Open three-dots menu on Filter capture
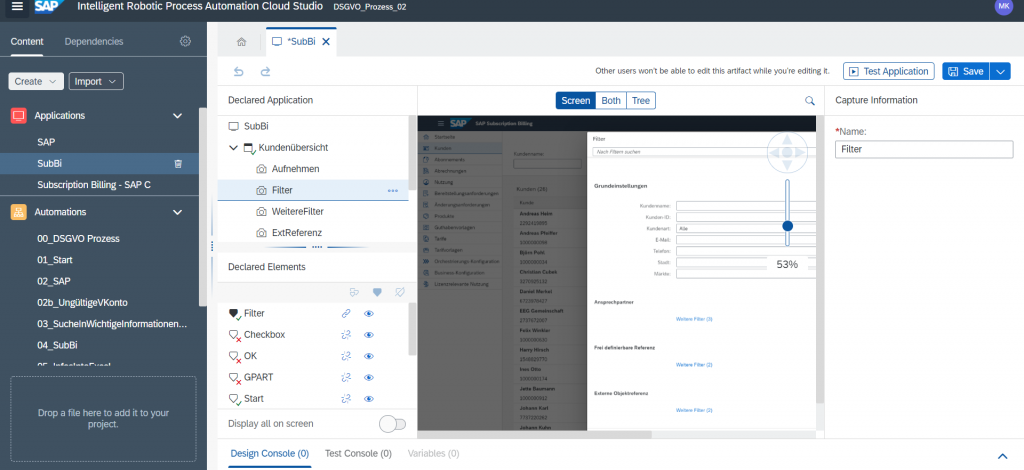The height and width of the screenshot is (470, 1024). (x=392, y=191)
